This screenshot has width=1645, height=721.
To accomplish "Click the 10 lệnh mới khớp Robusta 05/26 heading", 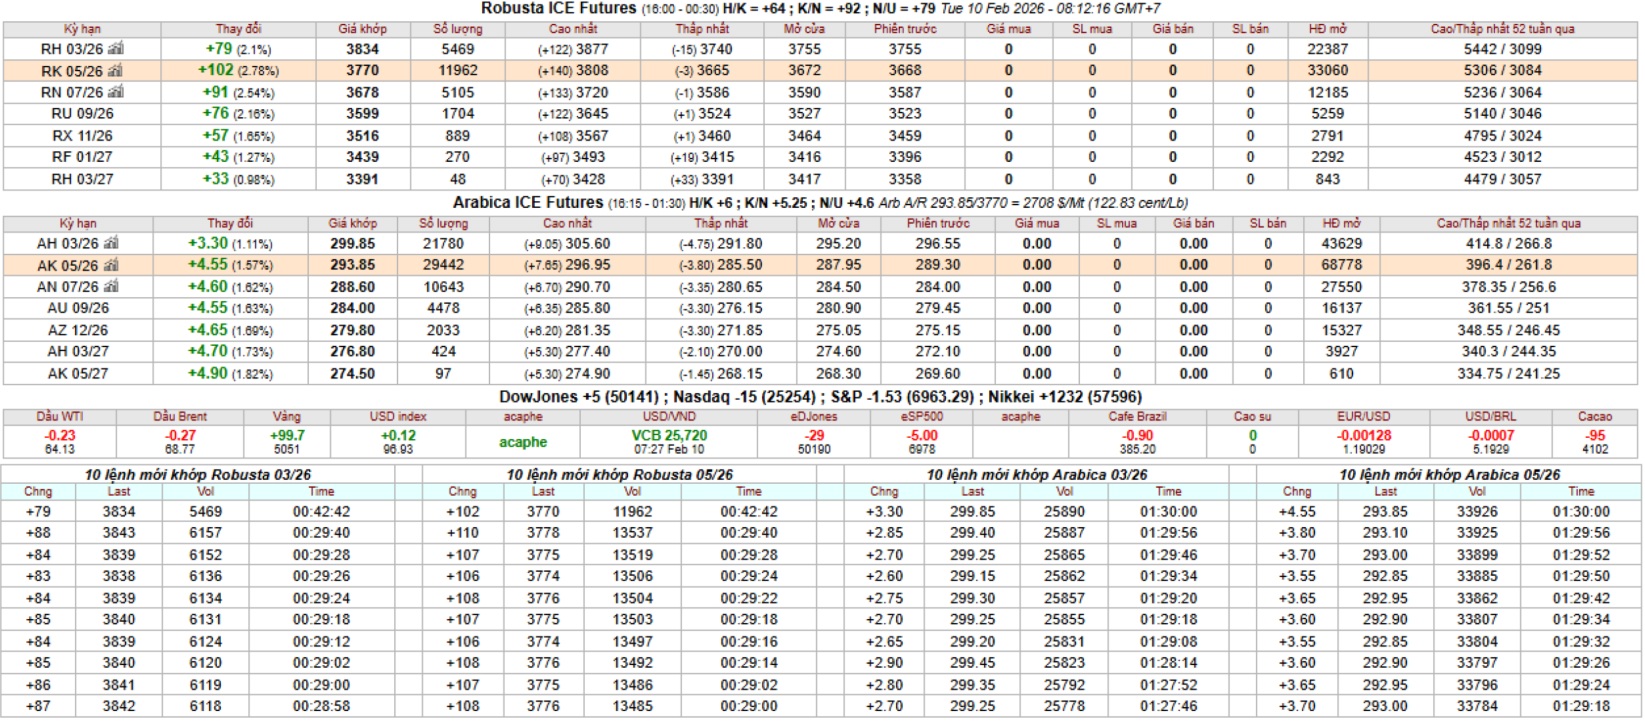I will pos(619,475).
